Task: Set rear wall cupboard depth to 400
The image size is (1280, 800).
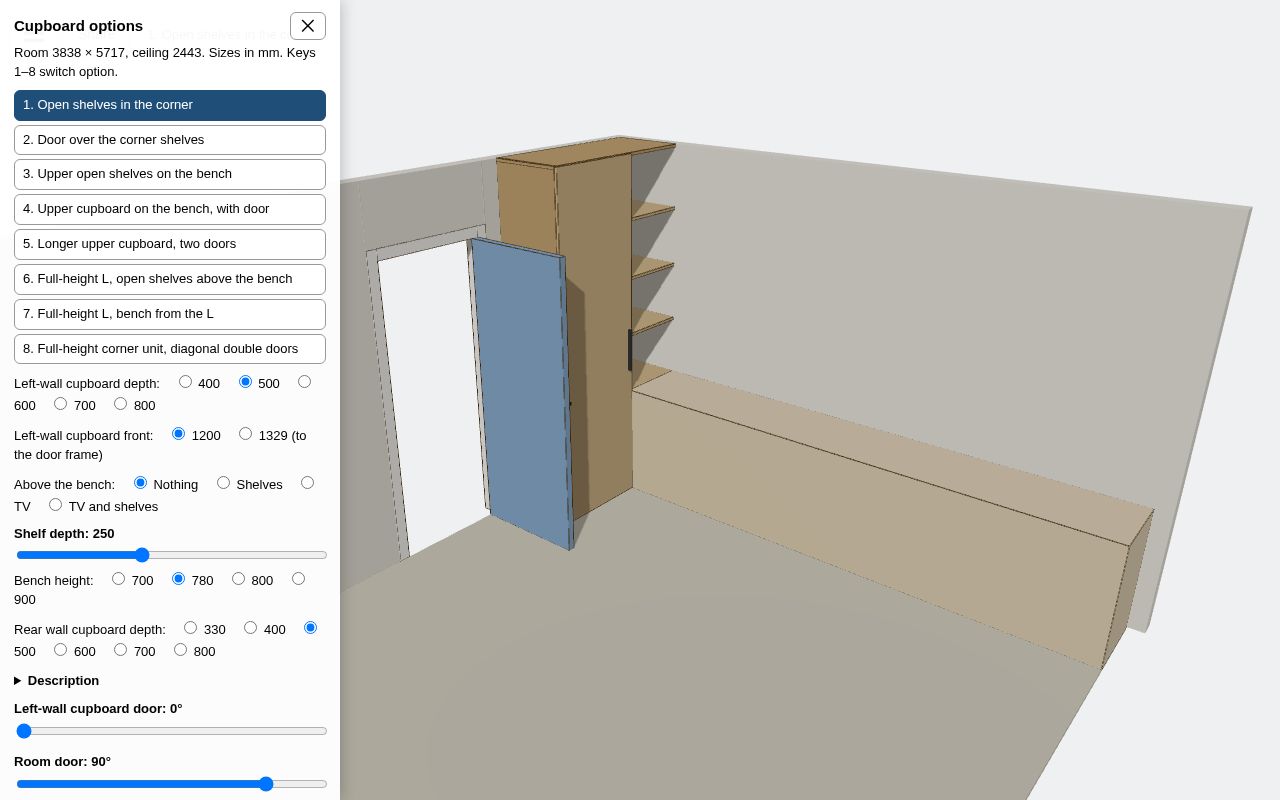Action: [250, 628]
